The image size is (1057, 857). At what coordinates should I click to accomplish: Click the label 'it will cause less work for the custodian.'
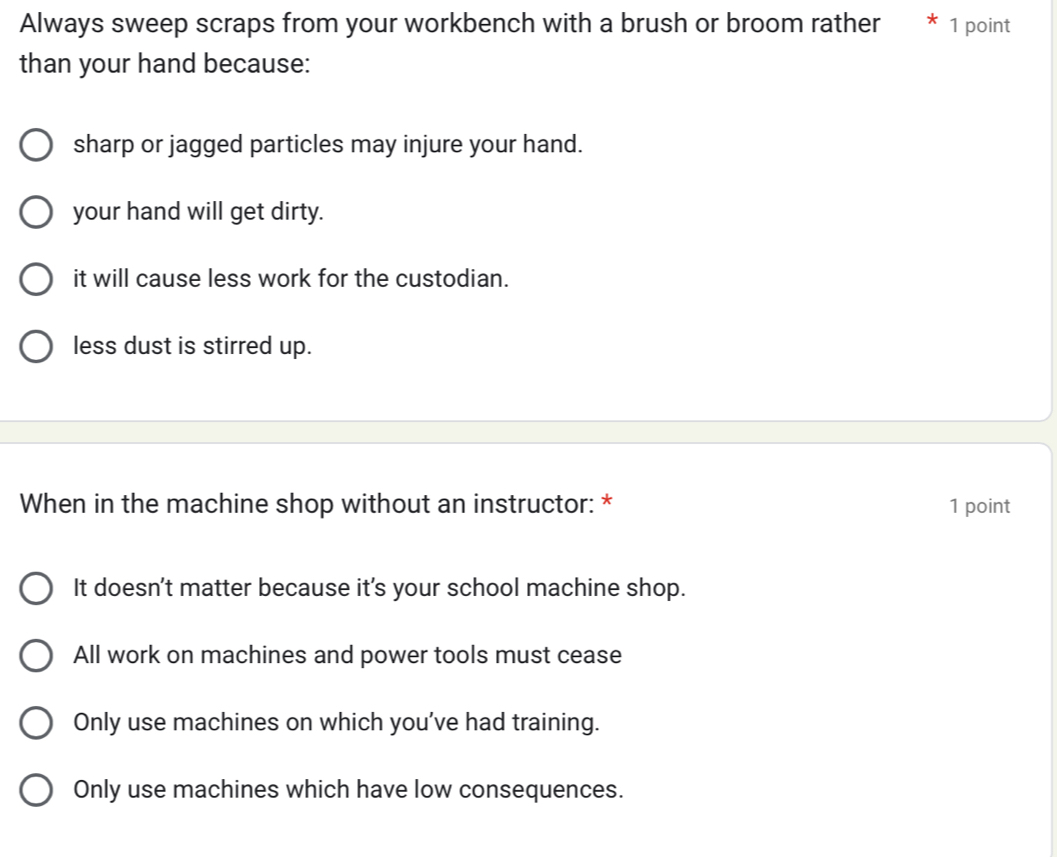click(x=291, y=279)
